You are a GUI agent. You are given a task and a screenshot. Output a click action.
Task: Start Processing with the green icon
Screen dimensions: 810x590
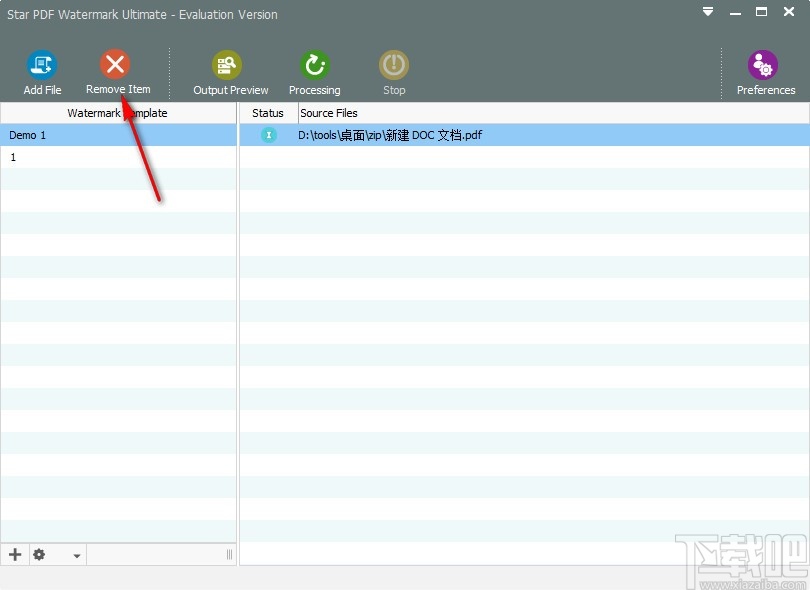click(x=315, y=65)
